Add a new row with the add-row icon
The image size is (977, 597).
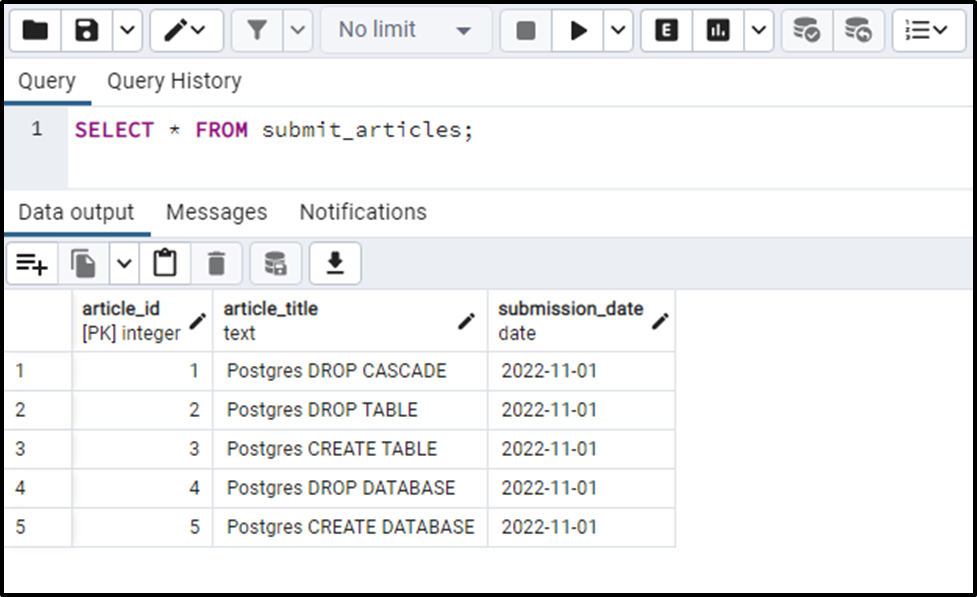32,263
